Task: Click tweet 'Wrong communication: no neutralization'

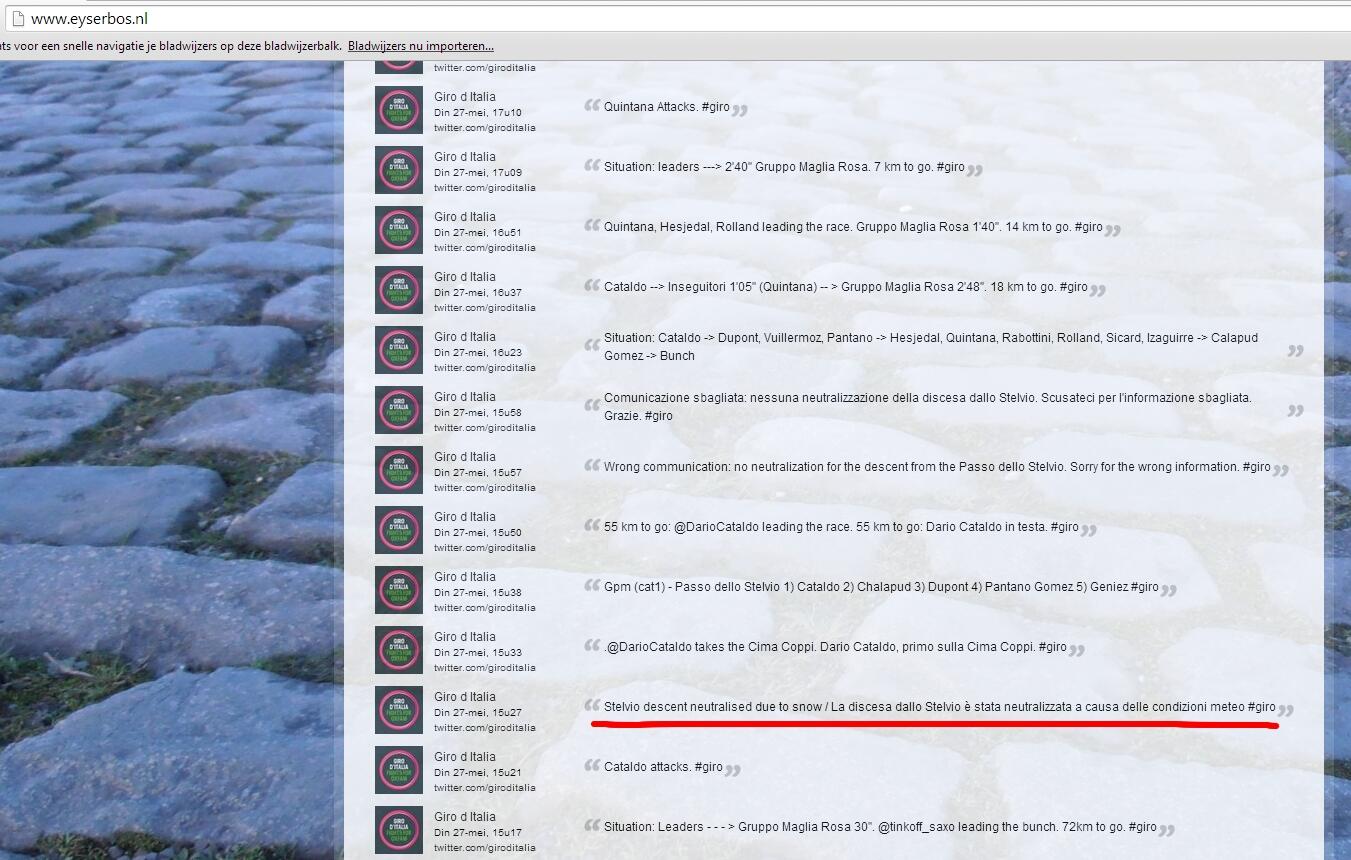Action: (x=937, y=467)
